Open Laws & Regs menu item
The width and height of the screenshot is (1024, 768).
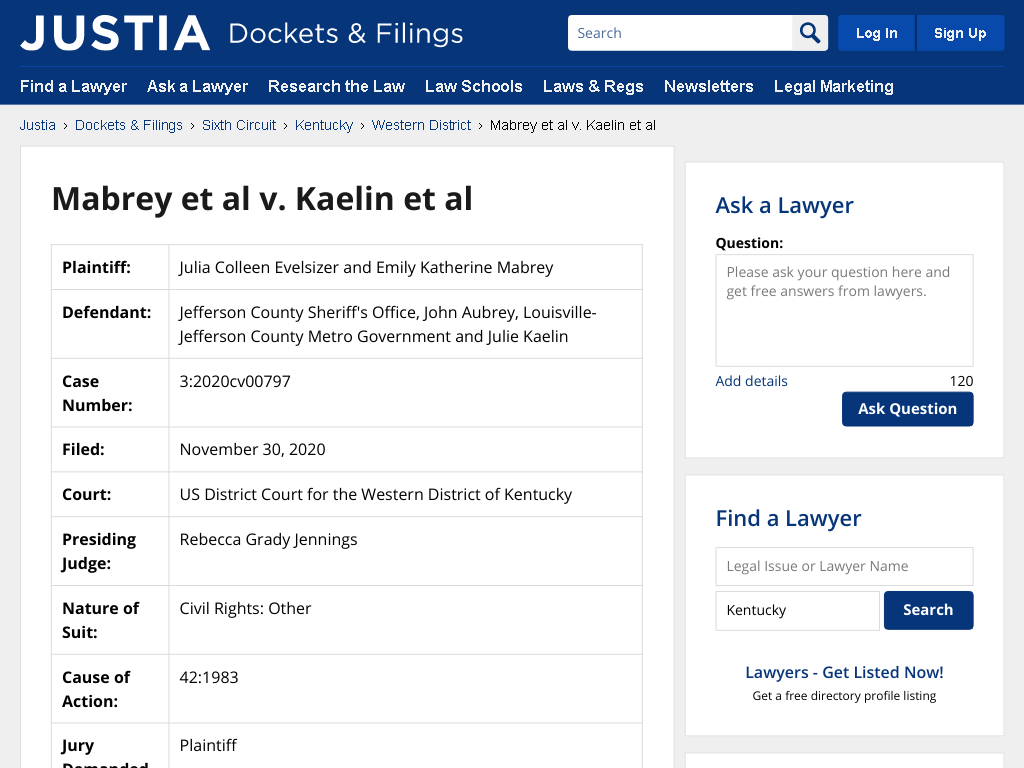coord(593,86)
